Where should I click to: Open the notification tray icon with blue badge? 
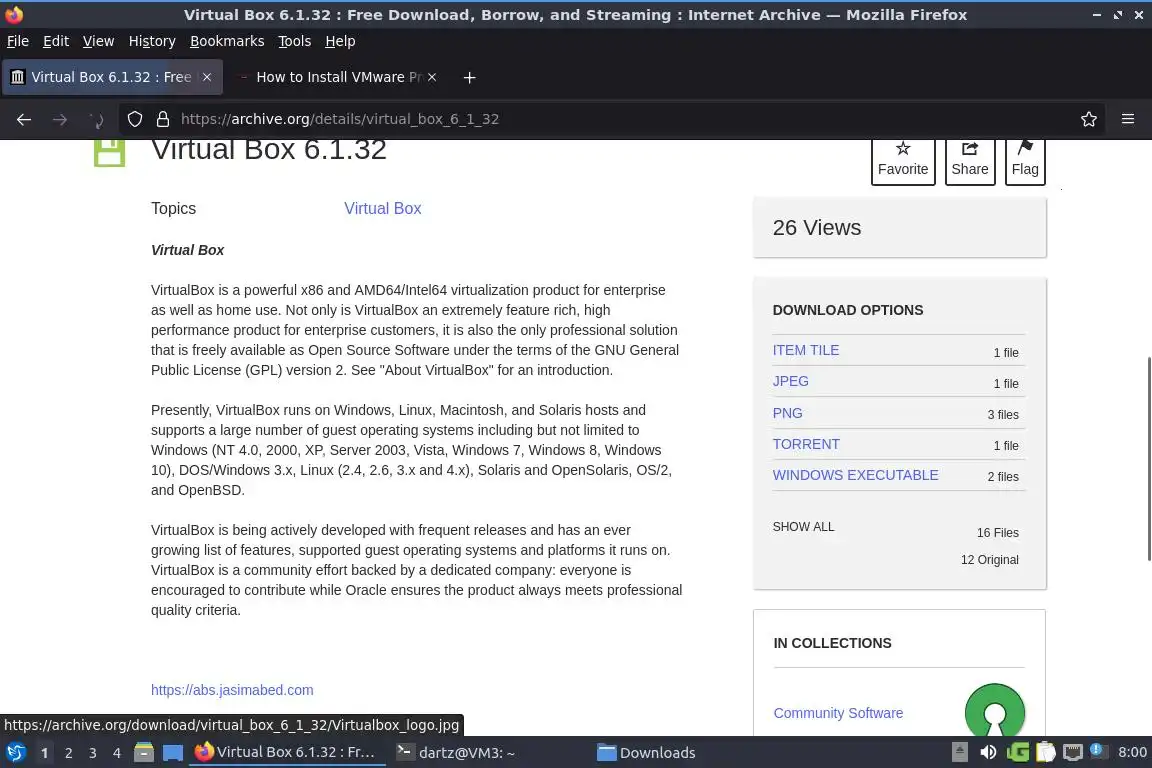[1098, 751]
